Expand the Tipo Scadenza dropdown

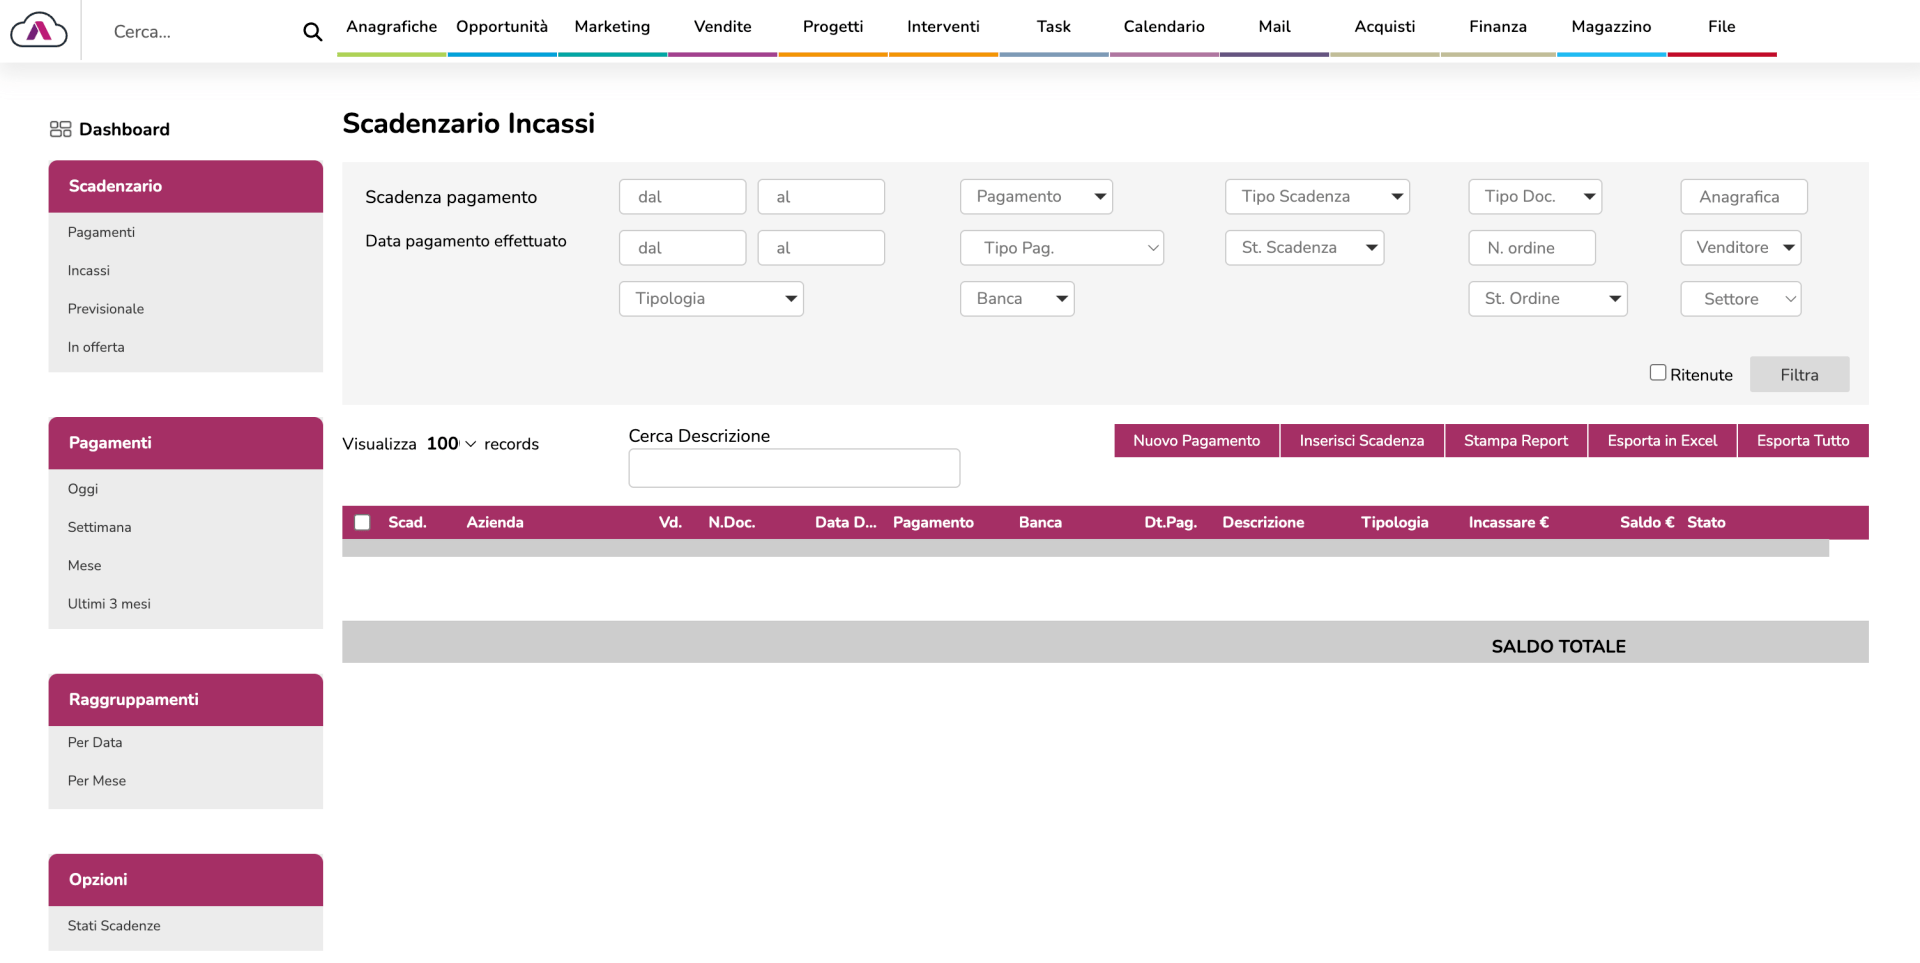click(1316, 197)
